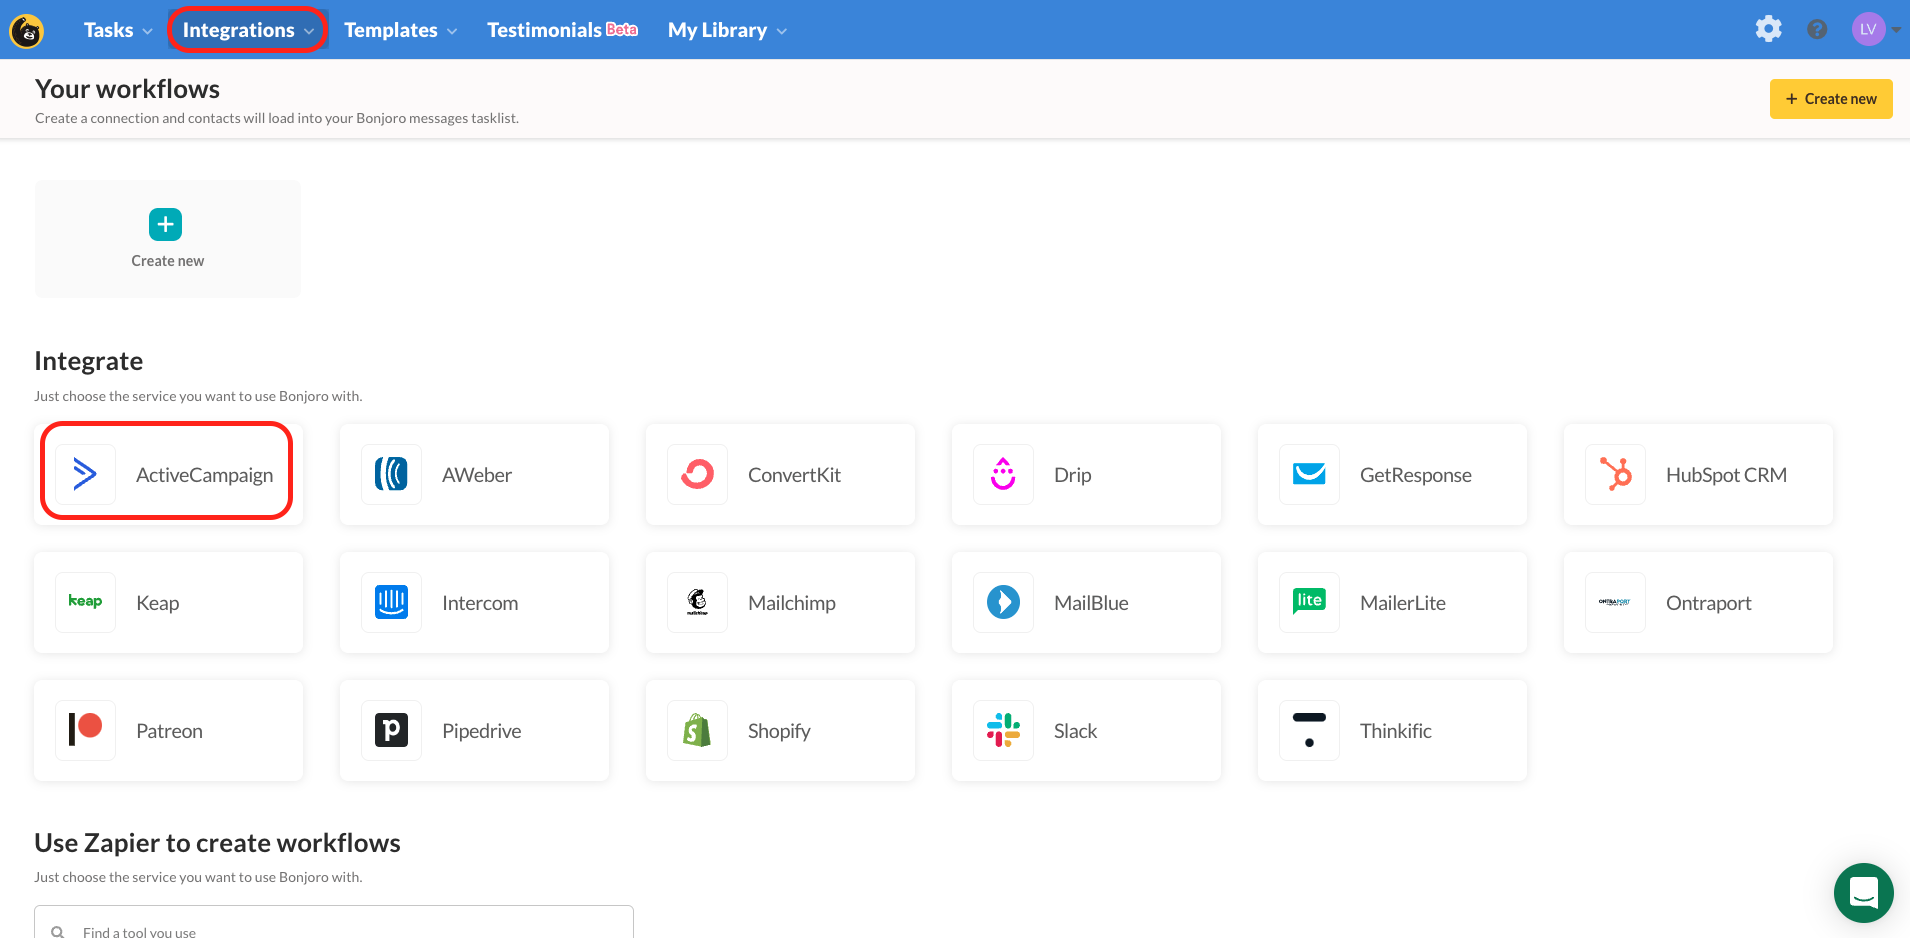Screen dimensions: 1910x938
Task: Click the Pipedrive logo icon
Action: (x=391, y=730)
